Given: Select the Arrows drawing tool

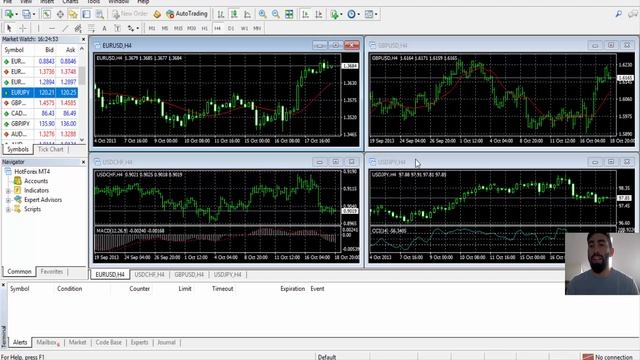Looking at the screenshot, I should 131,28.
